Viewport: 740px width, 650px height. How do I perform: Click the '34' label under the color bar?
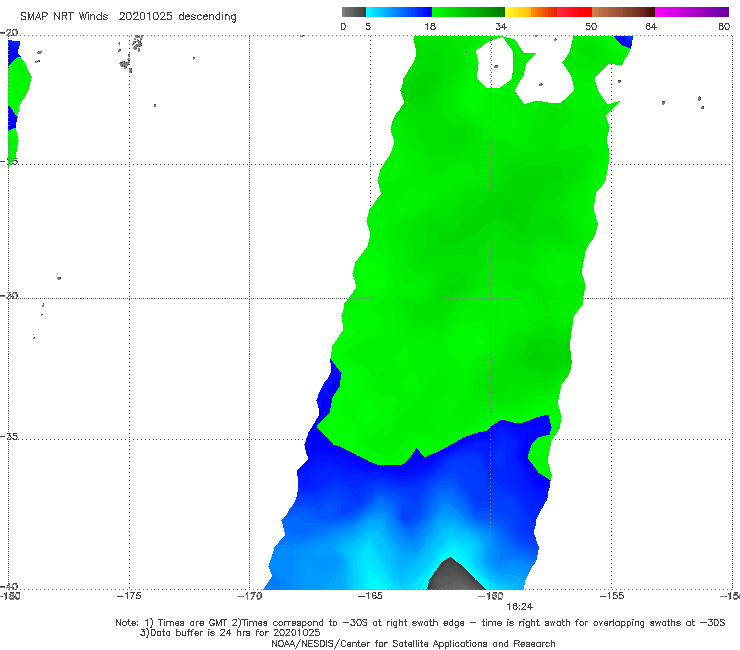point(501,27)
